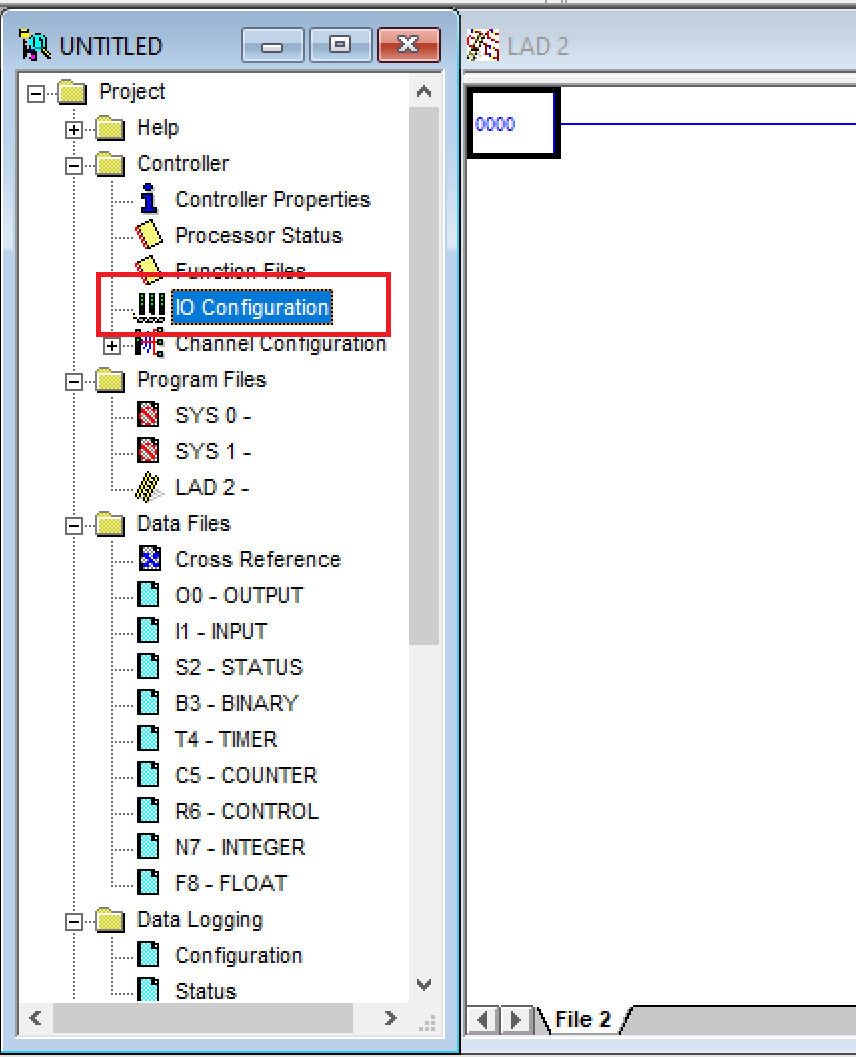Collapse the Controller folder node
The height and width of the screenshot is (1057, 856).
point(73,165)
